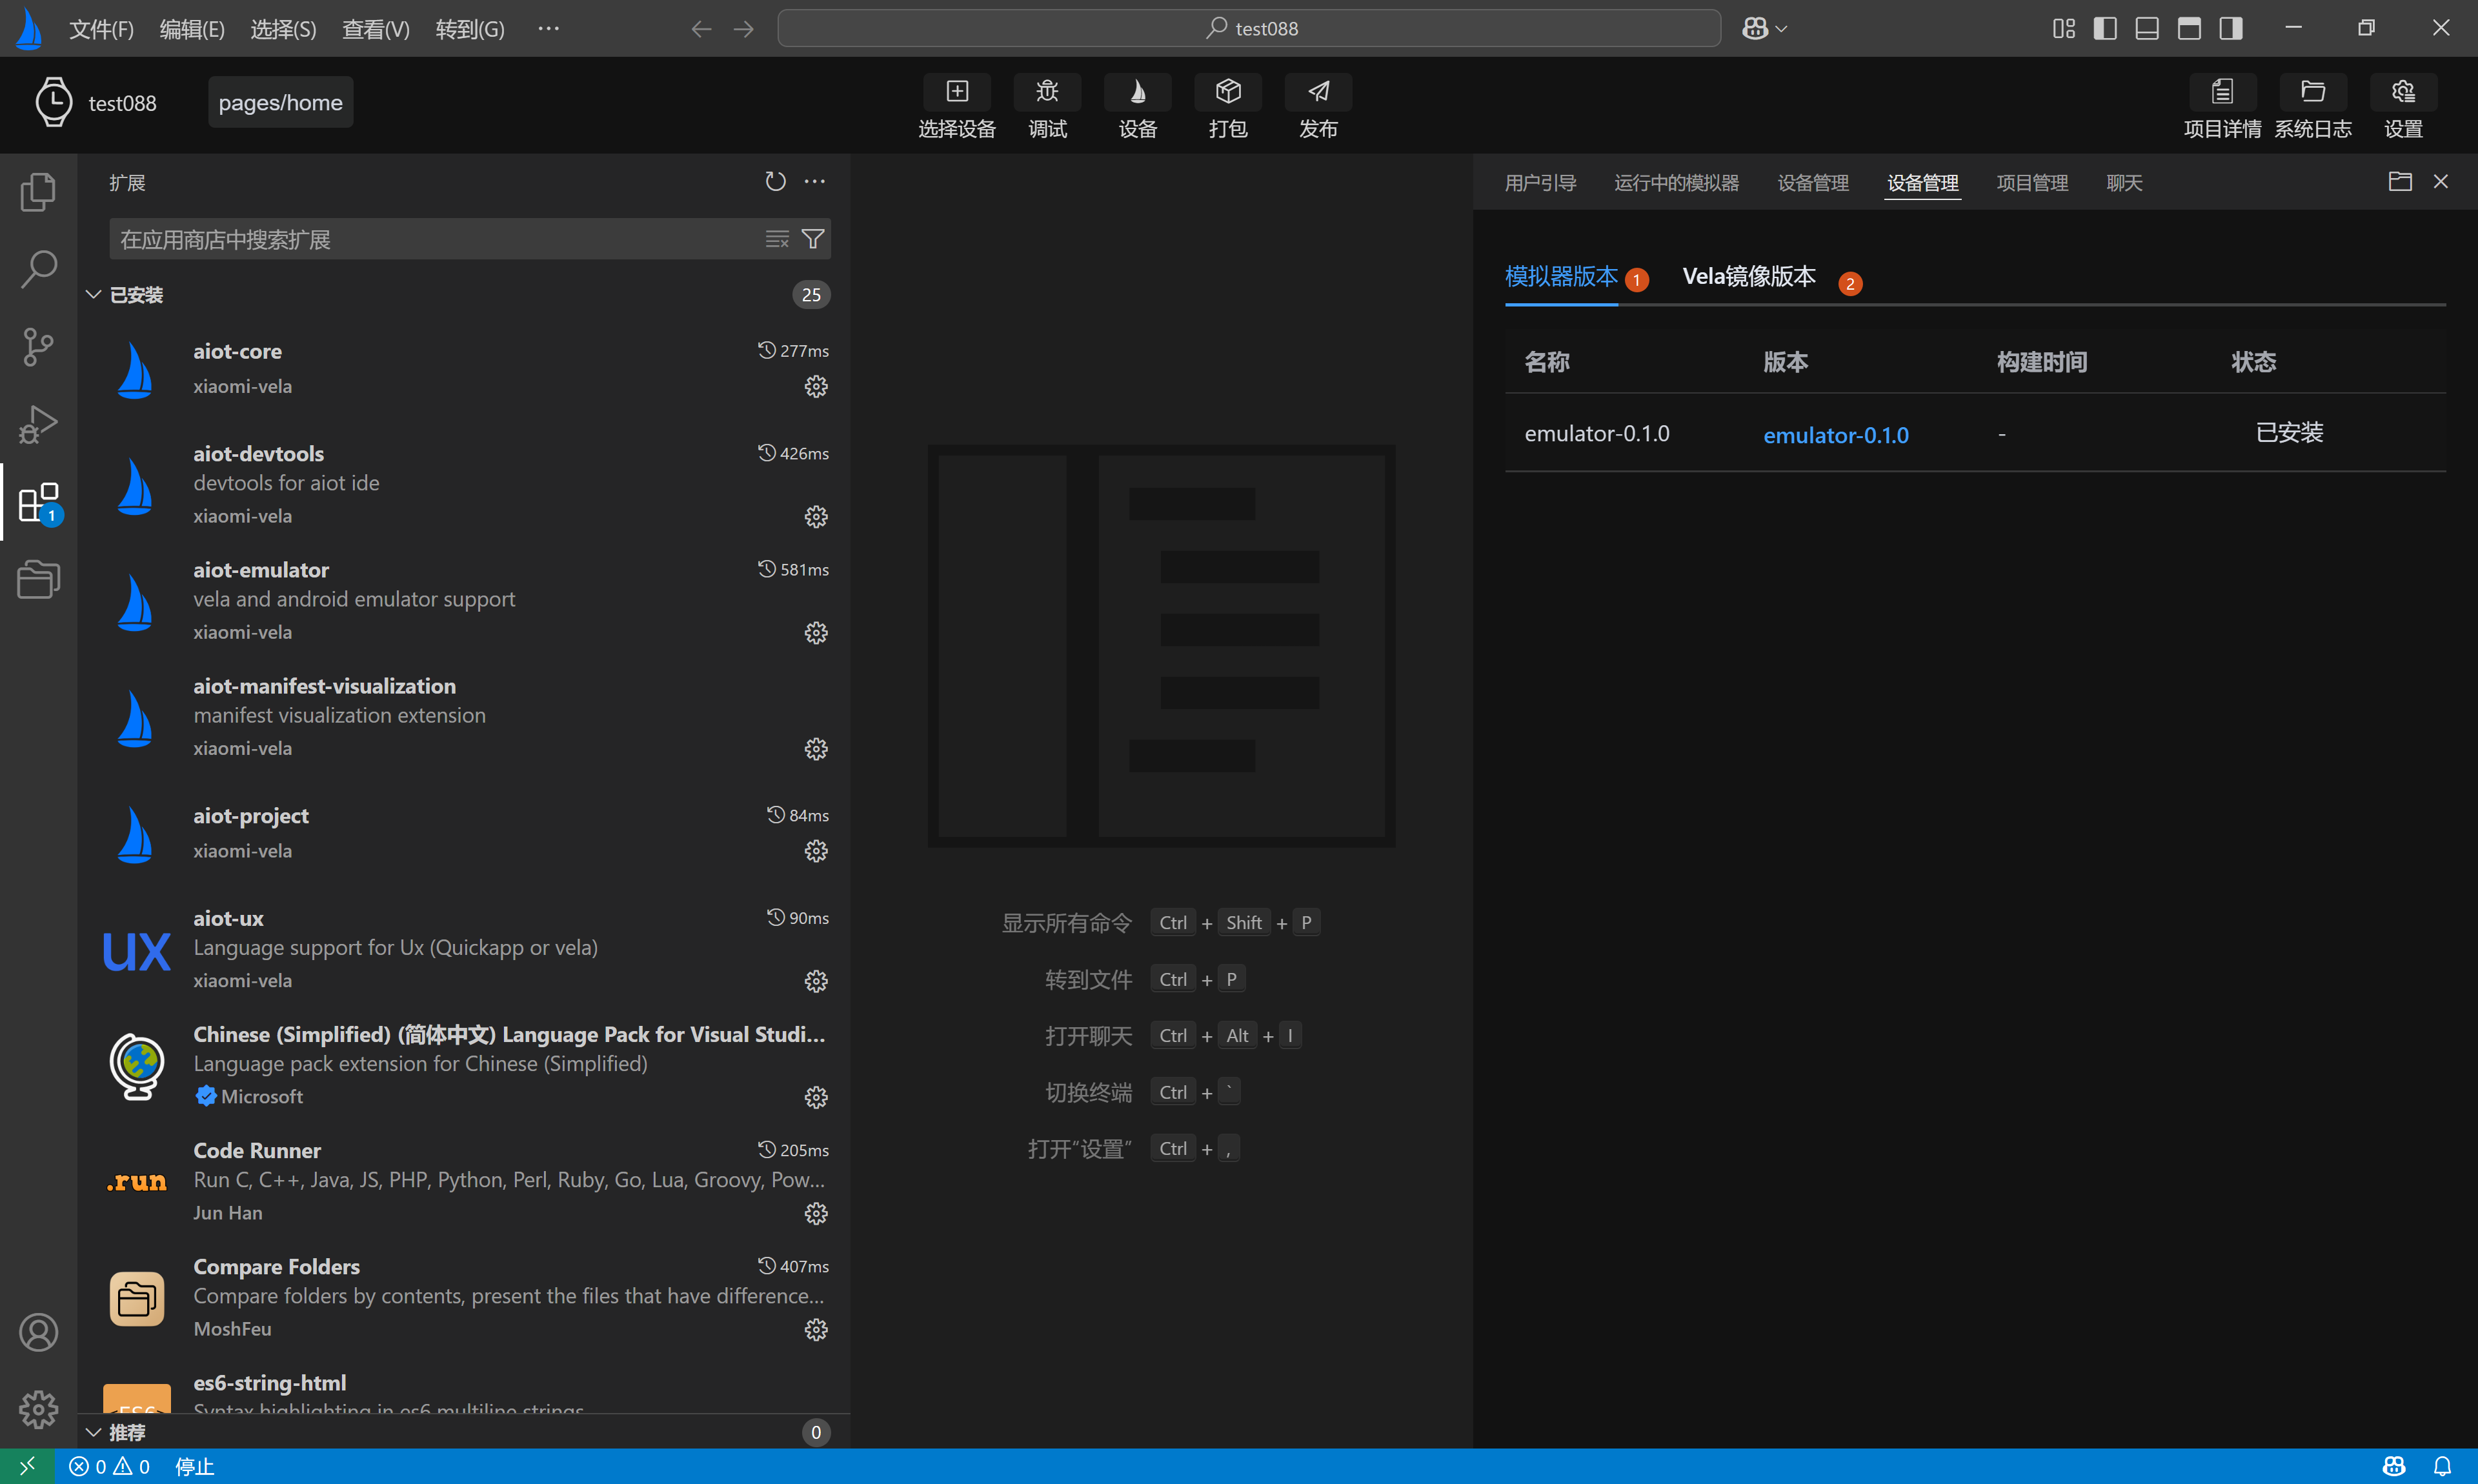Click the filter extensions funnel icon
This screenshot has height=1484, width=2478.
coord(813,239)
